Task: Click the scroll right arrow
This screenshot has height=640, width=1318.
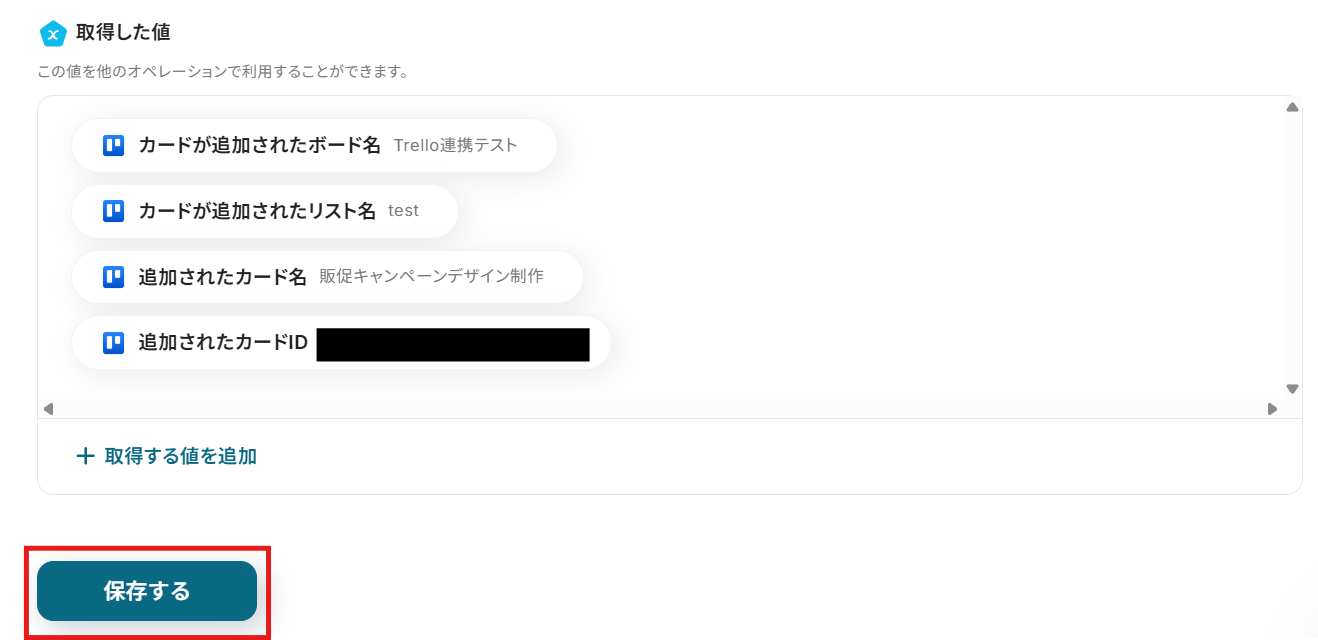Action: (1272, 408)
